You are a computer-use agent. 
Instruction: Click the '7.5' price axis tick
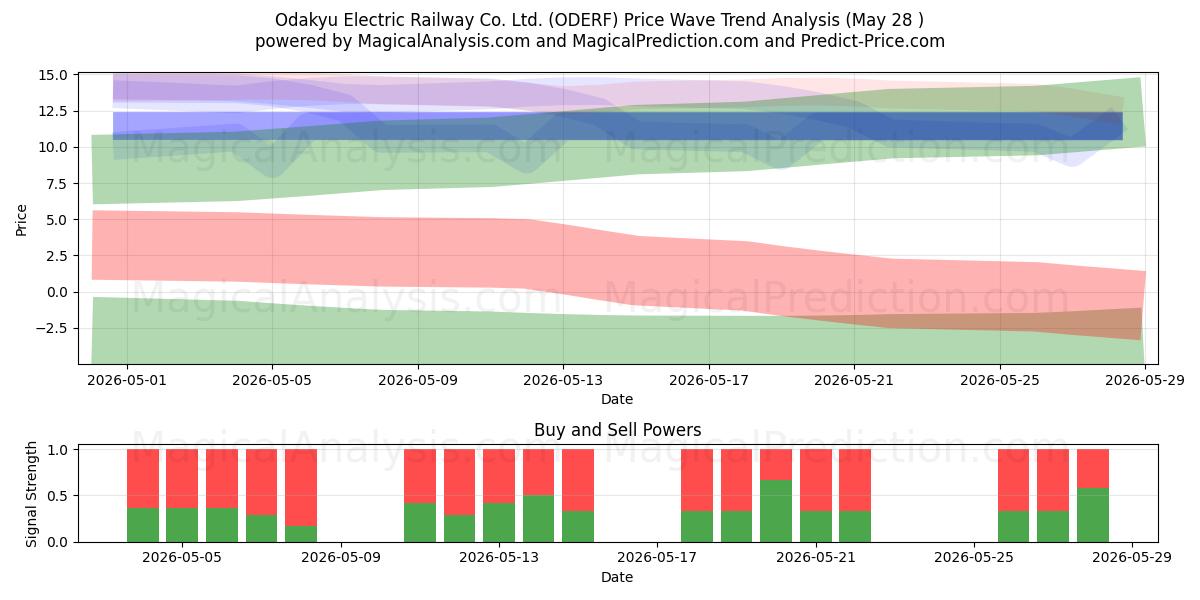(58, 184)
